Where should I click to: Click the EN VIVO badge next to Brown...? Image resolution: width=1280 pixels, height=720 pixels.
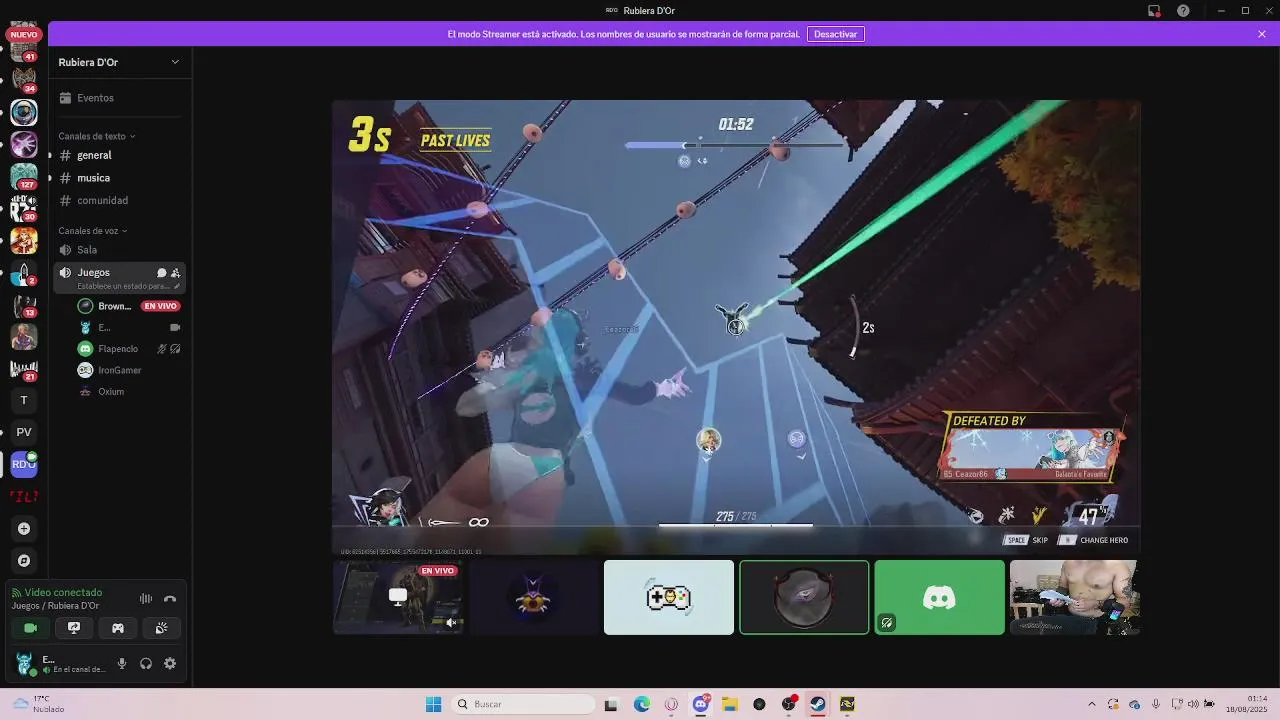(160, 306)
